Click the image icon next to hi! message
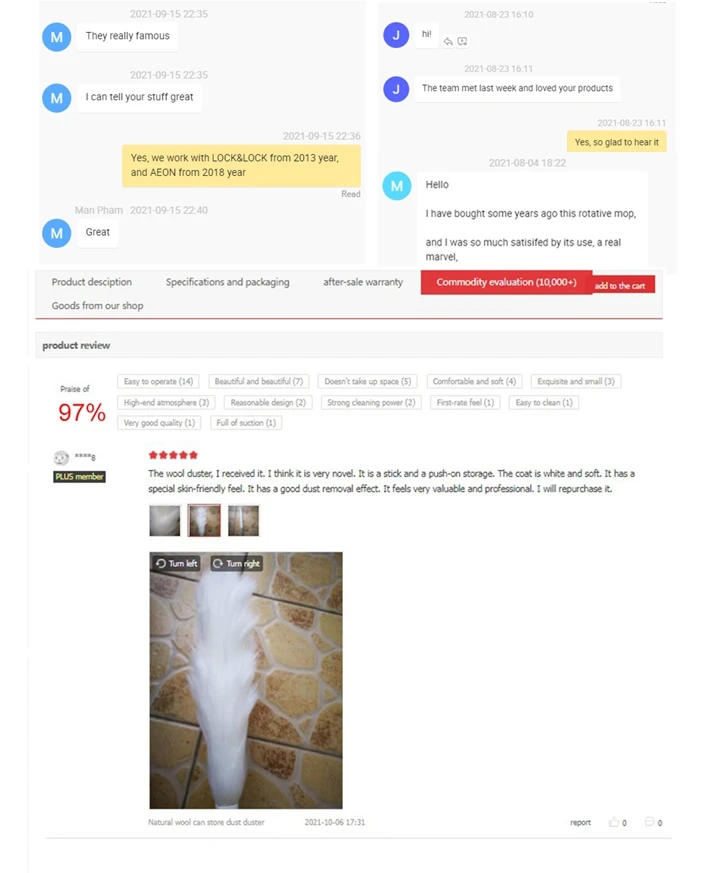Screen dimensions: 720x873 [x=462, y=42]
